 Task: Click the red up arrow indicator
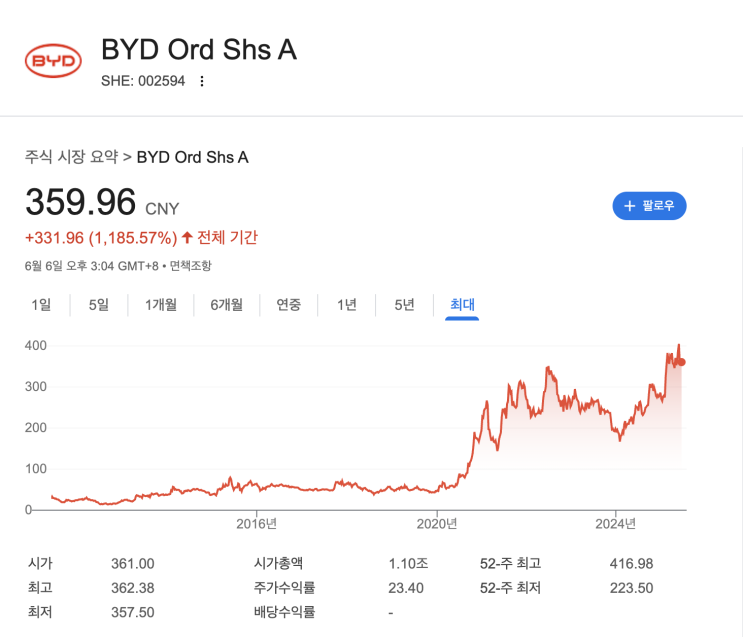click(x=187, y=238)
